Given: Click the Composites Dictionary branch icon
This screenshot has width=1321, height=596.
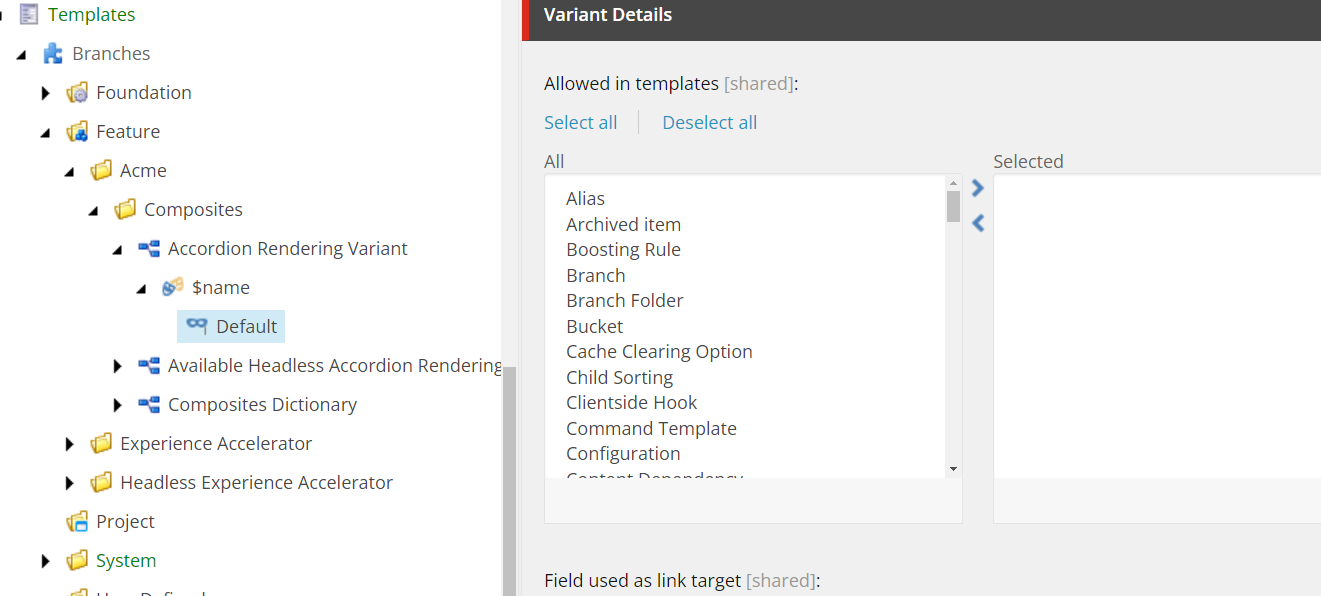Looking at the screenshot, I should click(149, 405).
